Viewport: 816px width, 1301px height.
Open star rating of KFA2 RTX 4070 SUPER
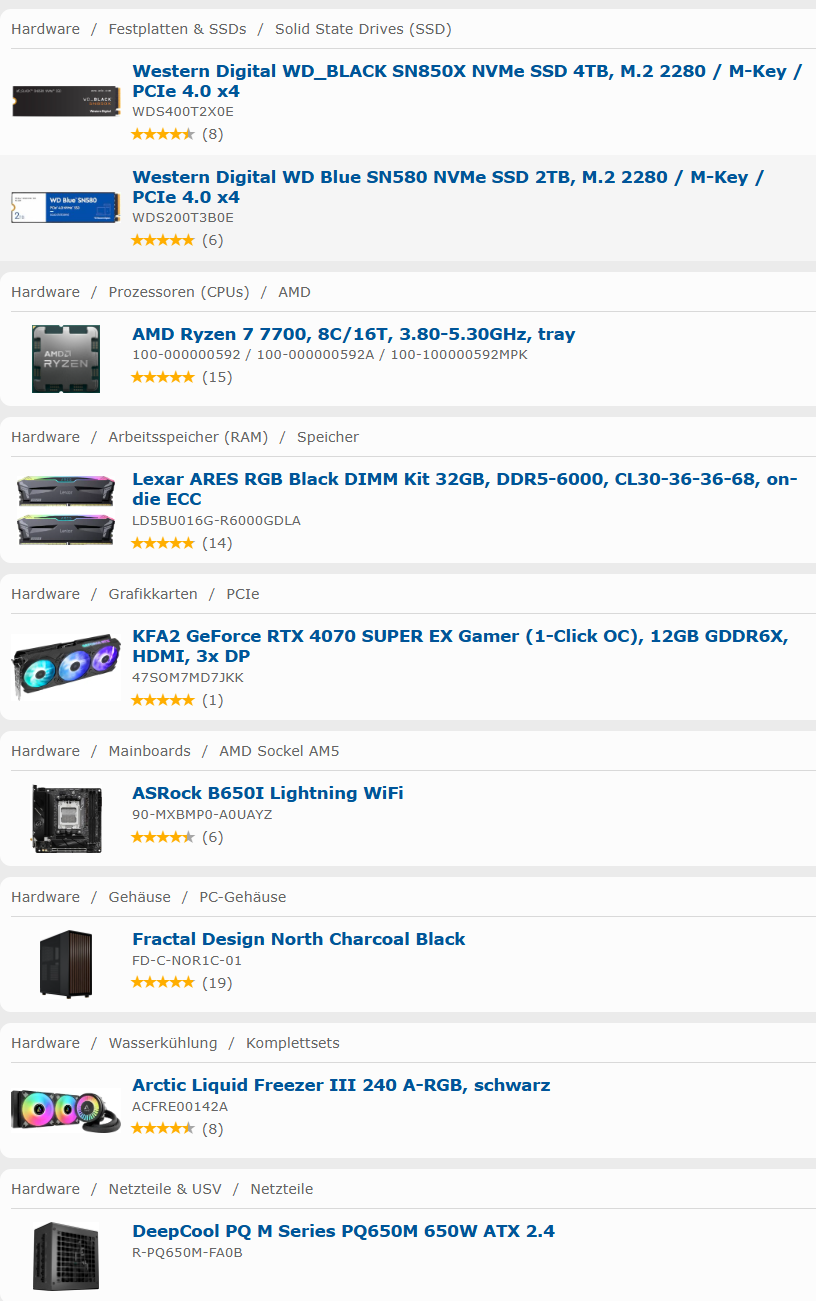tap(163, 700)
